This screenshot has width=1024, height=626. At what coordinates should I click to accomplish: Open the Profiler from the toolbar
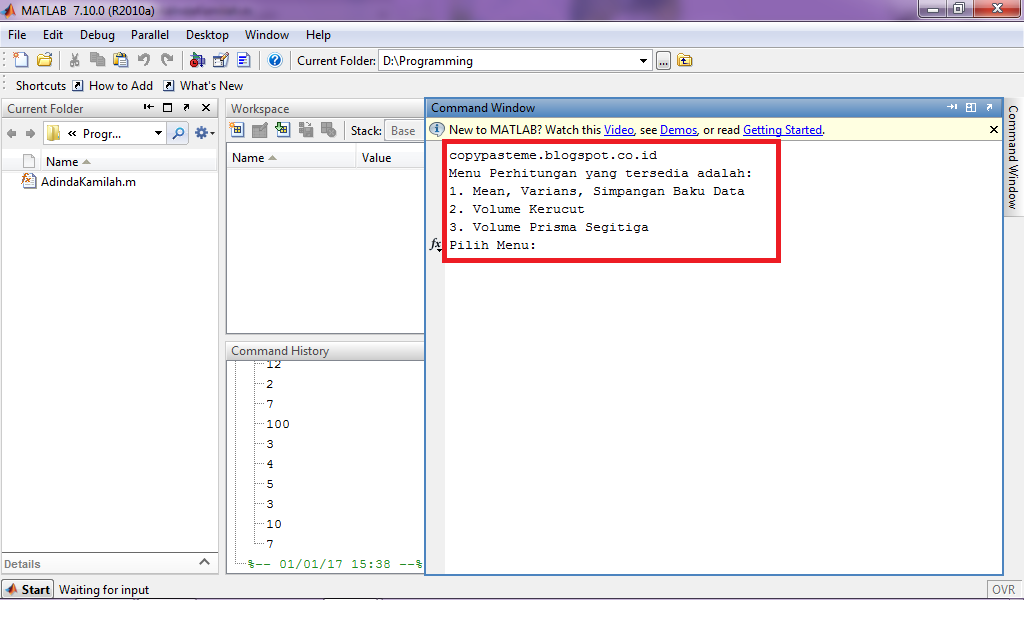pyautogui.click(x=243, y=60)
